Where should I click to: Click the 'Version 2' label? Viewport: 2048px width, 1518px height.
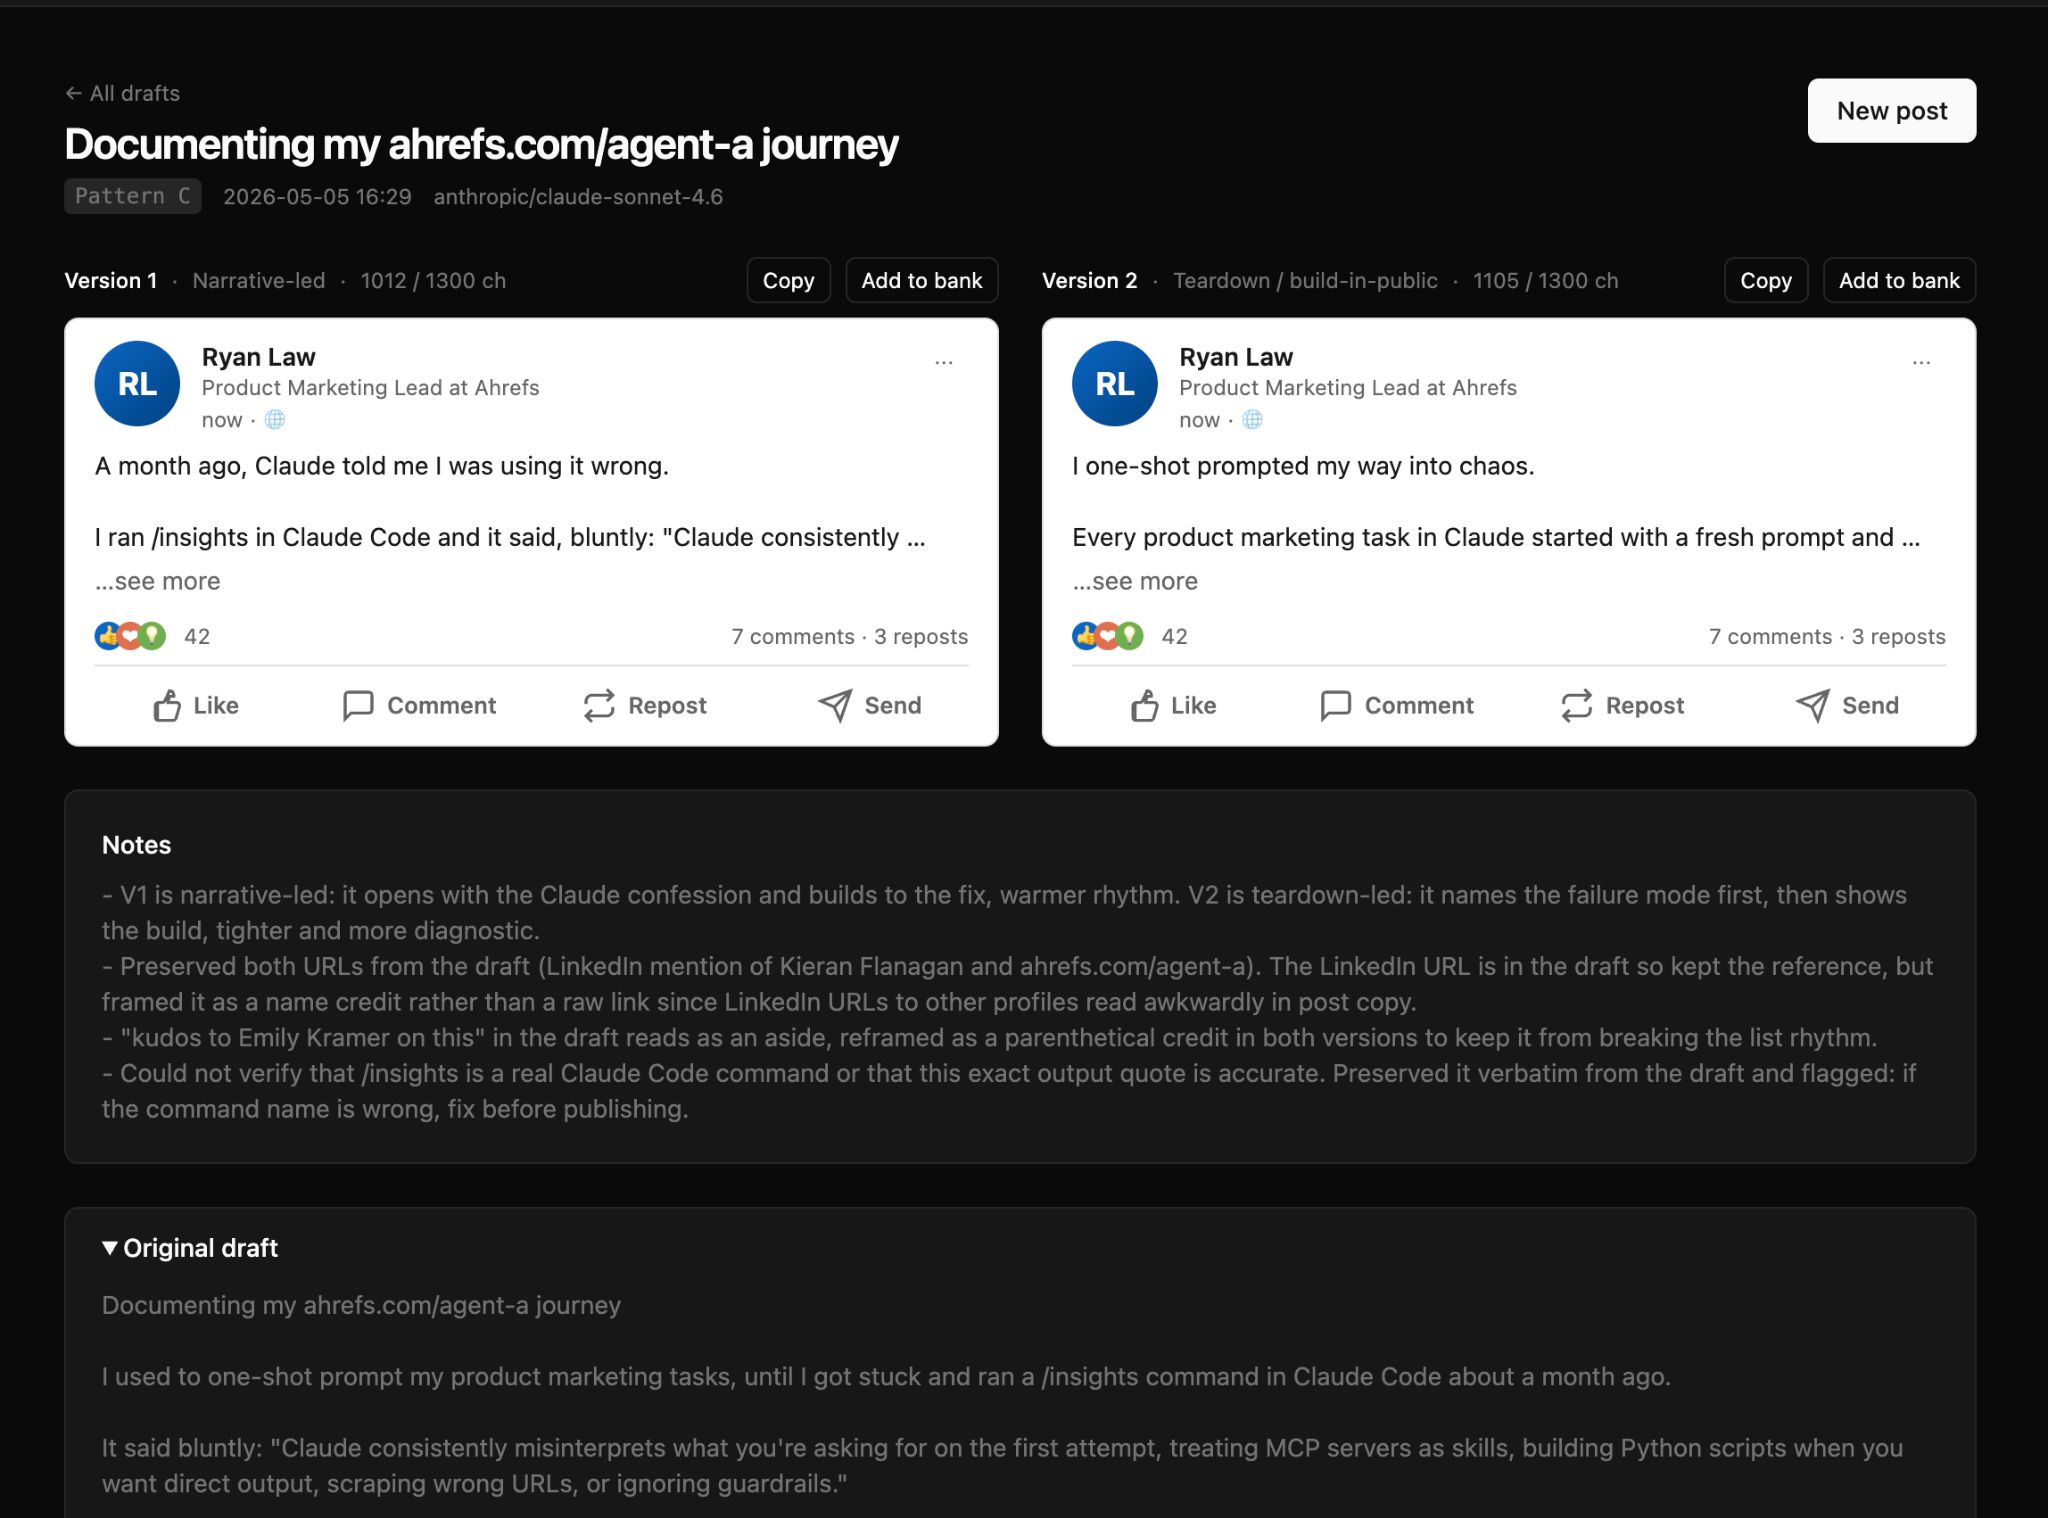point(1089,281)
